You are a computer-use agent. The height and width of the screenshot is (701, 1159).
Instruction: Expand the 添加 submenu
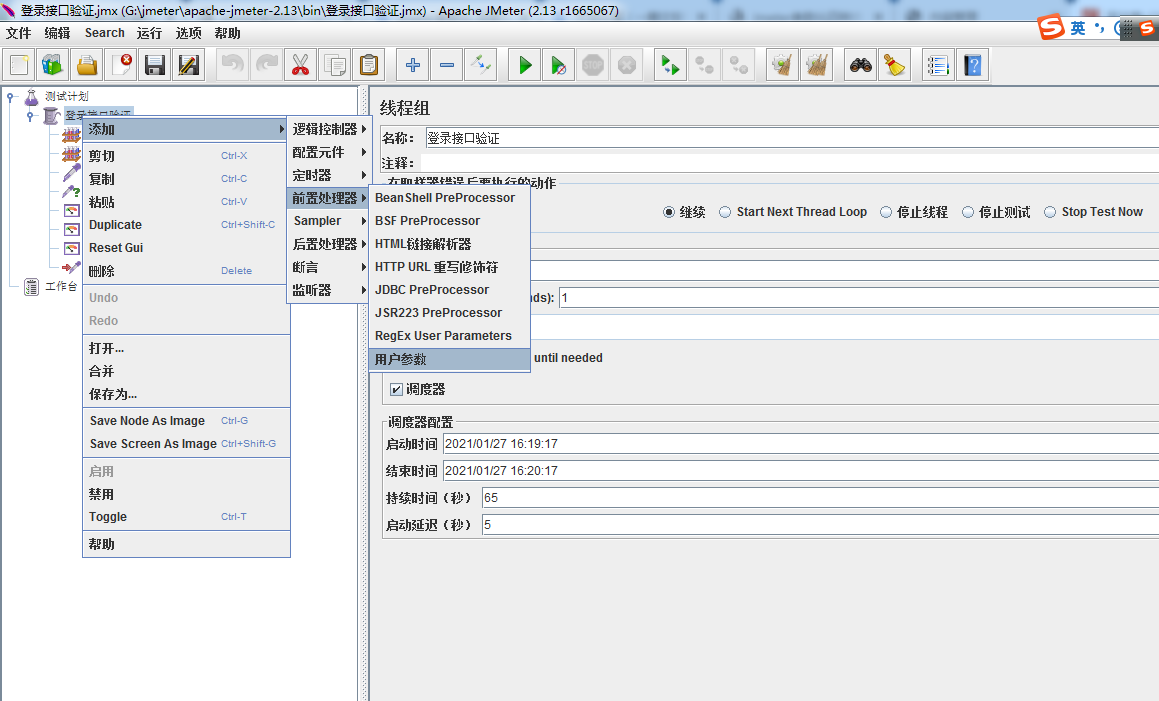186,129
